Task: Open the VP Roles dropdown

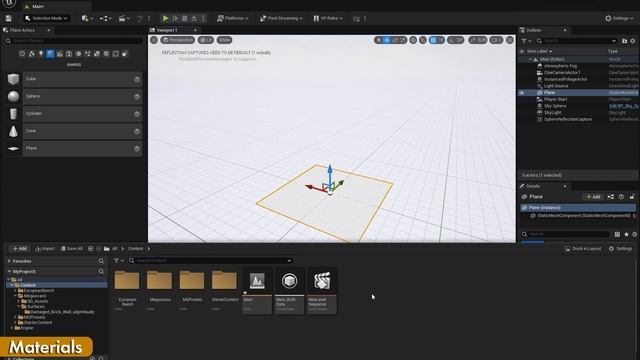Action: (x=328, y=18)
